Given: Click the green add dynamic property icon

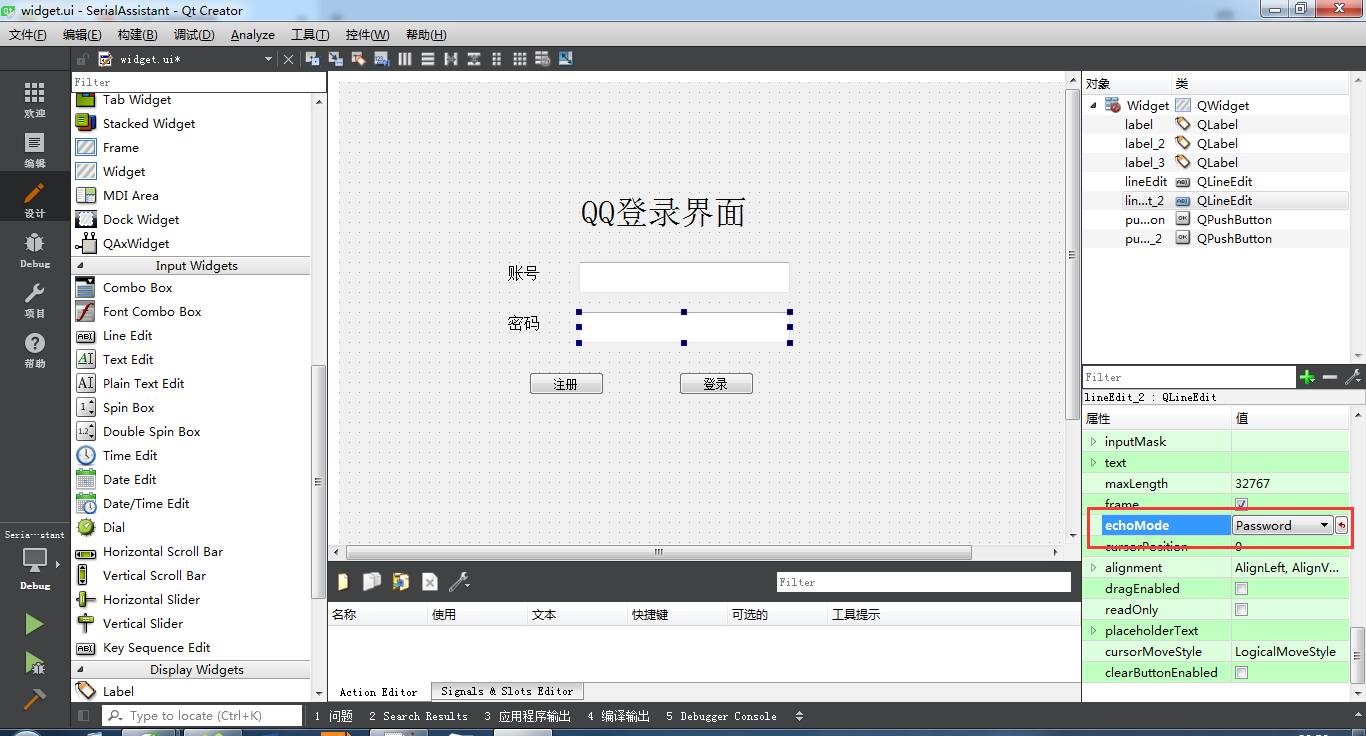Looking at the screenshot, I should 1307,377.
